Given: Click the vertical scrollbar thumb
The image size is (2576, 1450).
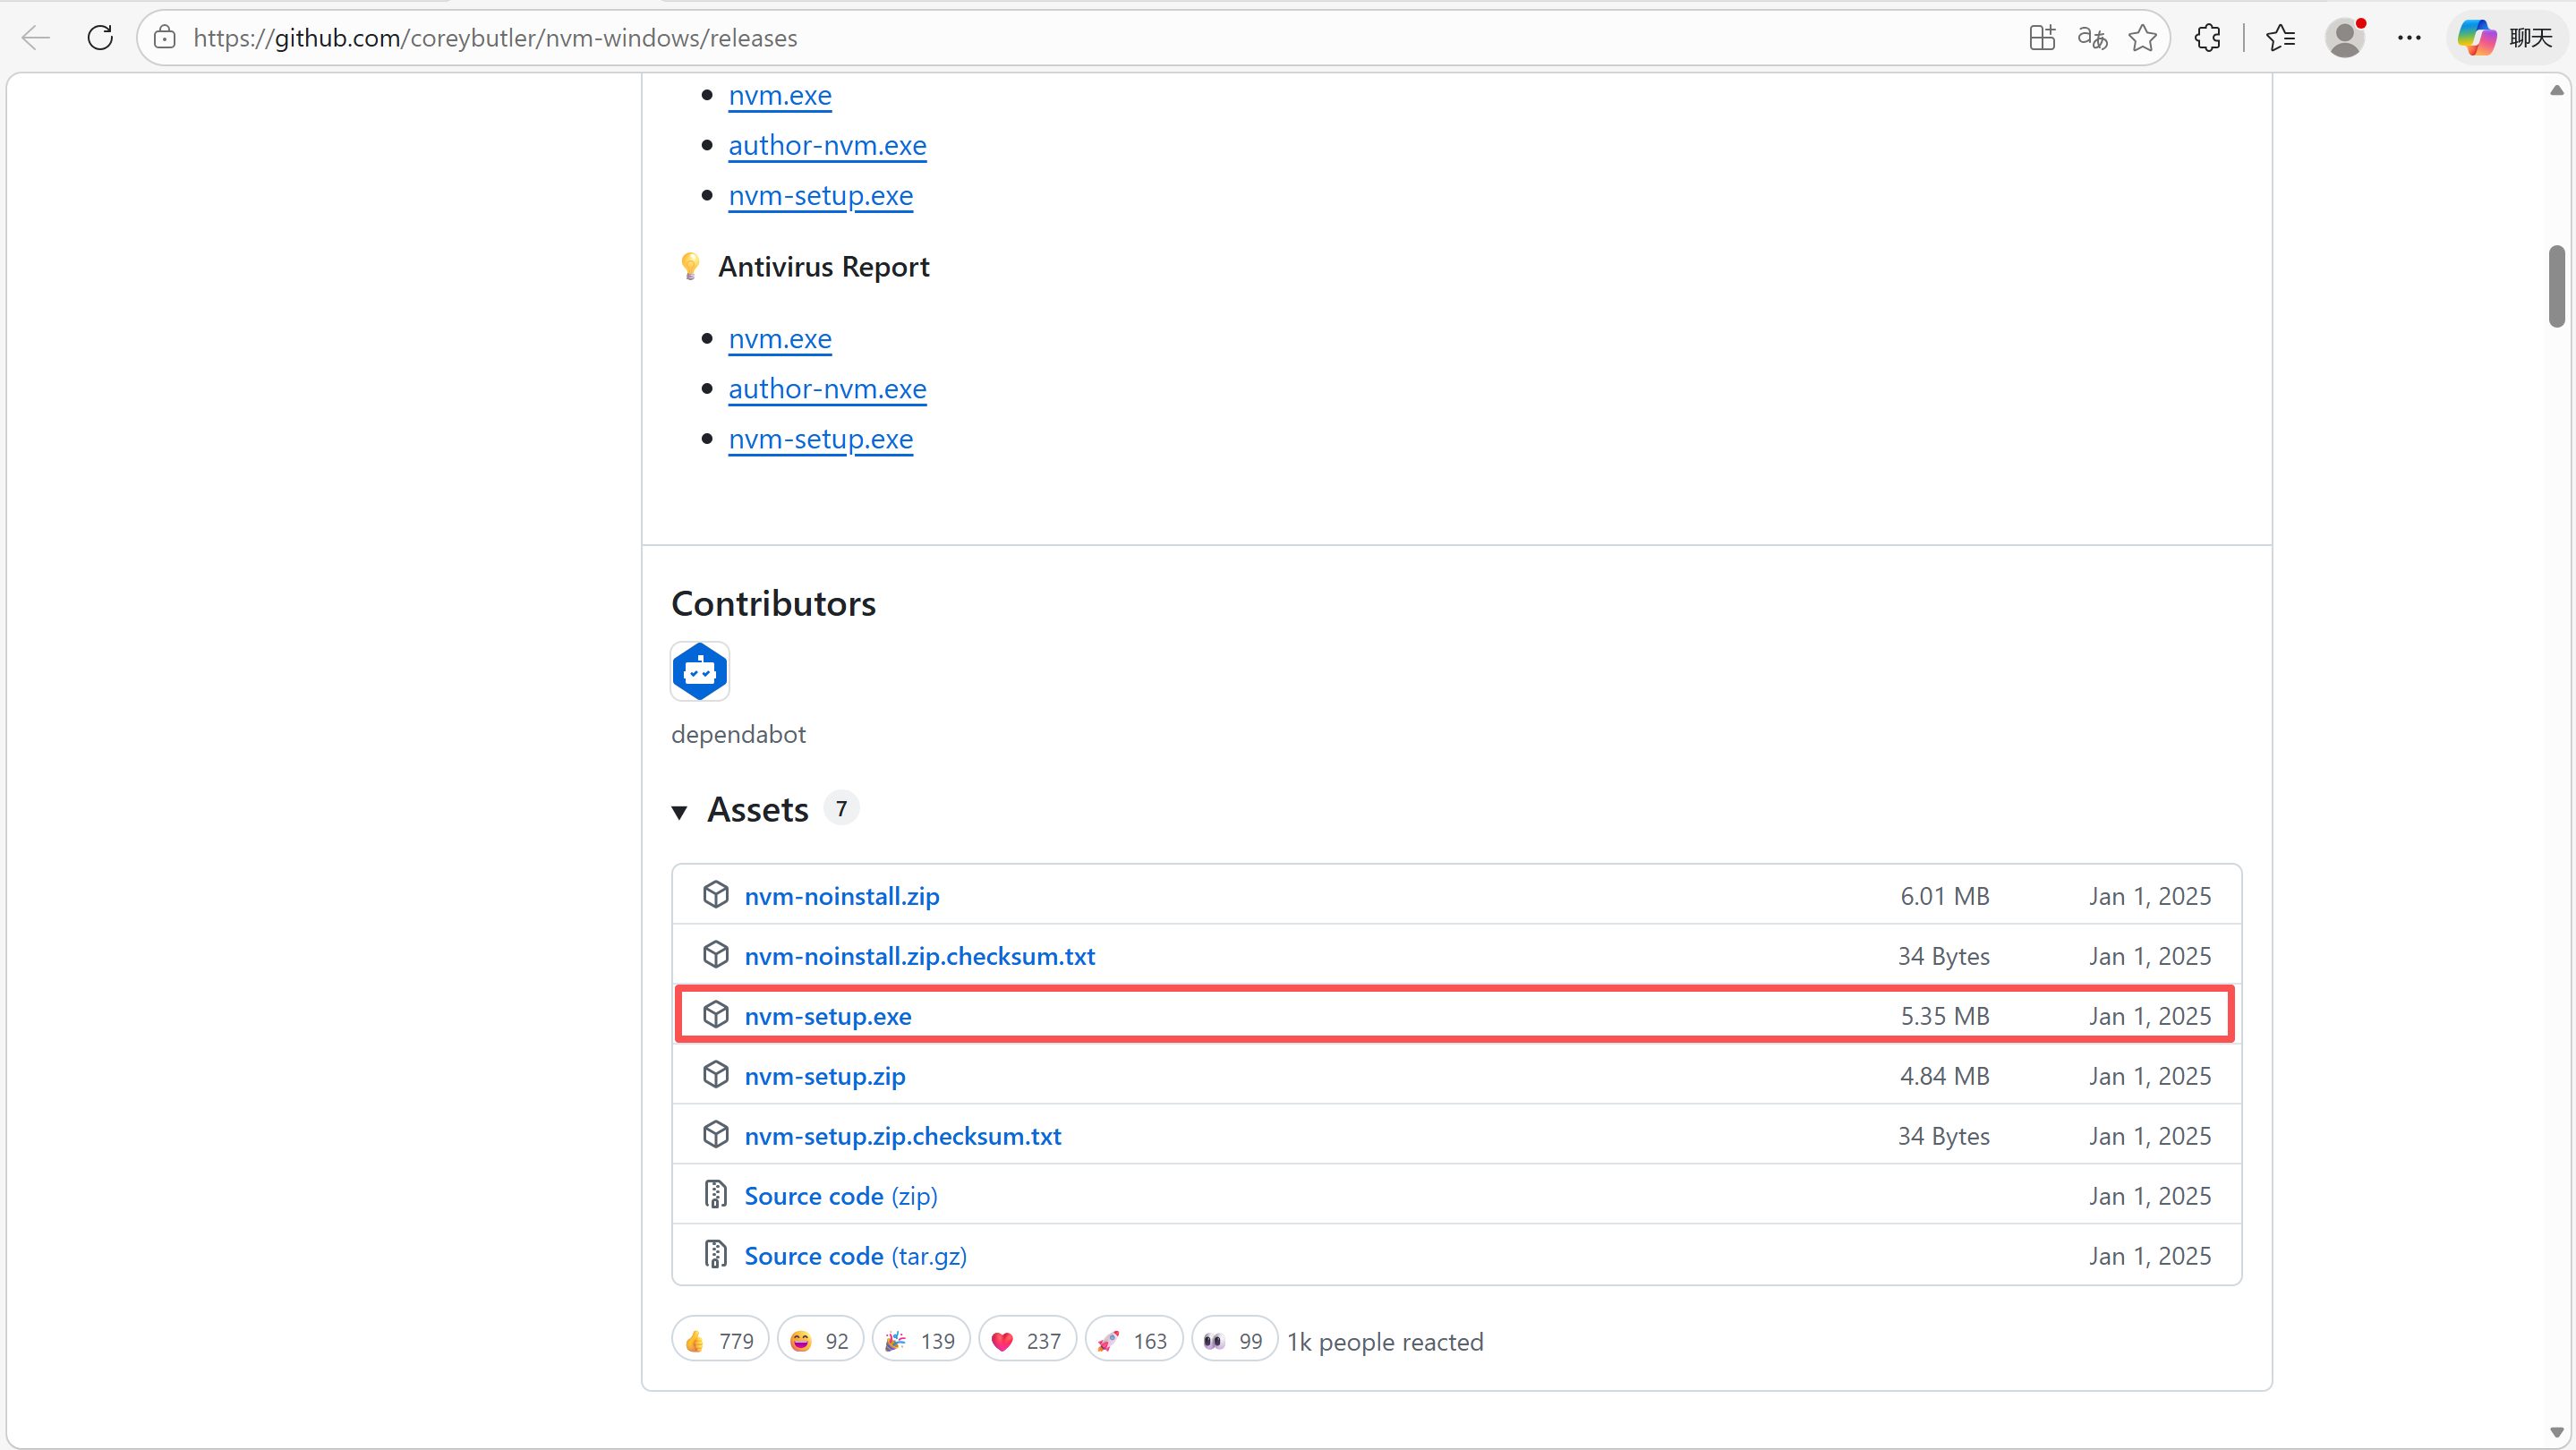Looking at the screenshot, I should 2556,285.
